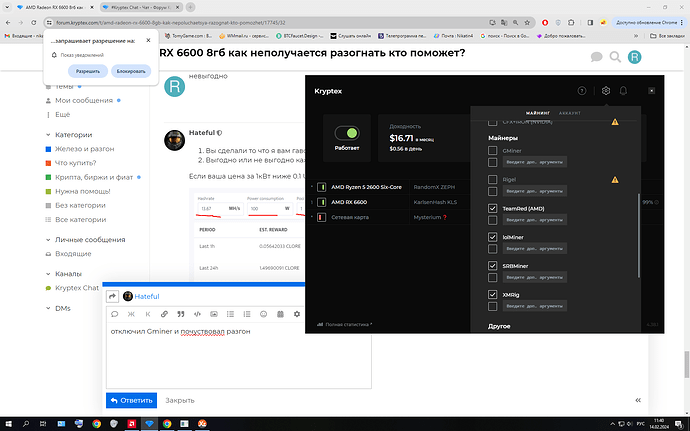
Task: Uncheck the TeamRed (AMD) miner checkbox
Action: [x=492, y=208]
